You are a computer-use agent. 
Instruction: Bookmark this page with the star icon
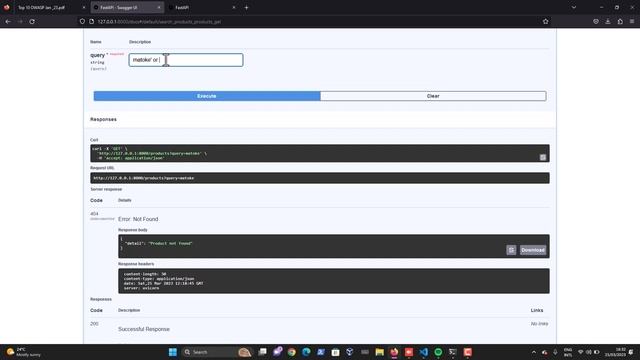tap(545, 22)
